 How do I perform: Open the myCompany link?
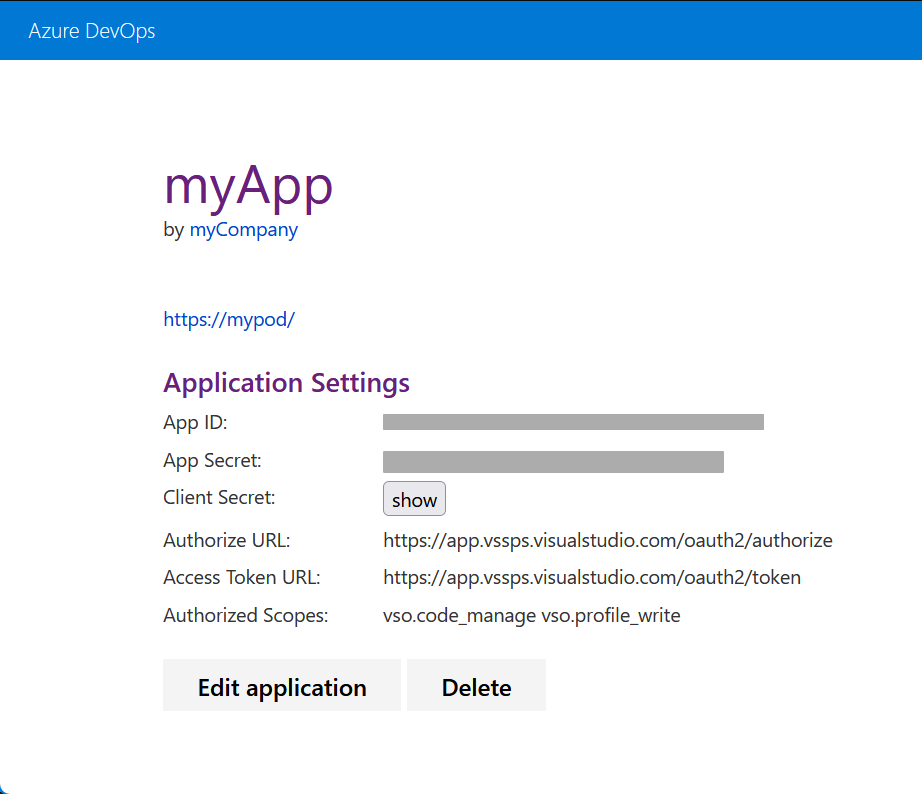pyautogui.click(x=244, y=230)
